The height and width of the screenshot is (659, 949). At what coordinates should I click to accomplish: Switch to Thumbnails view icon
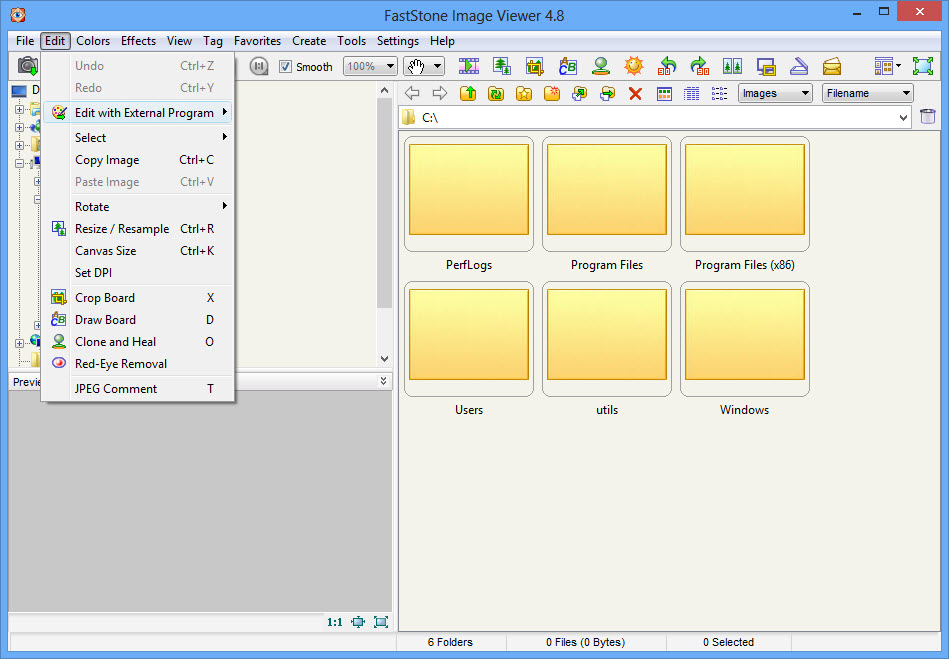pos(664,94)
